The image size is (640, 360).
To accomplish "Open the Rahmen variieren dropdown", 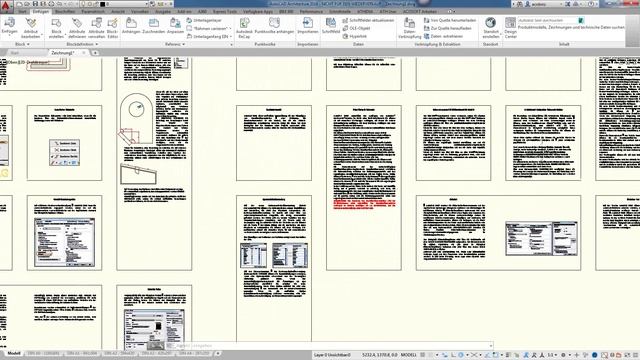I will click(x=230, y=28).
